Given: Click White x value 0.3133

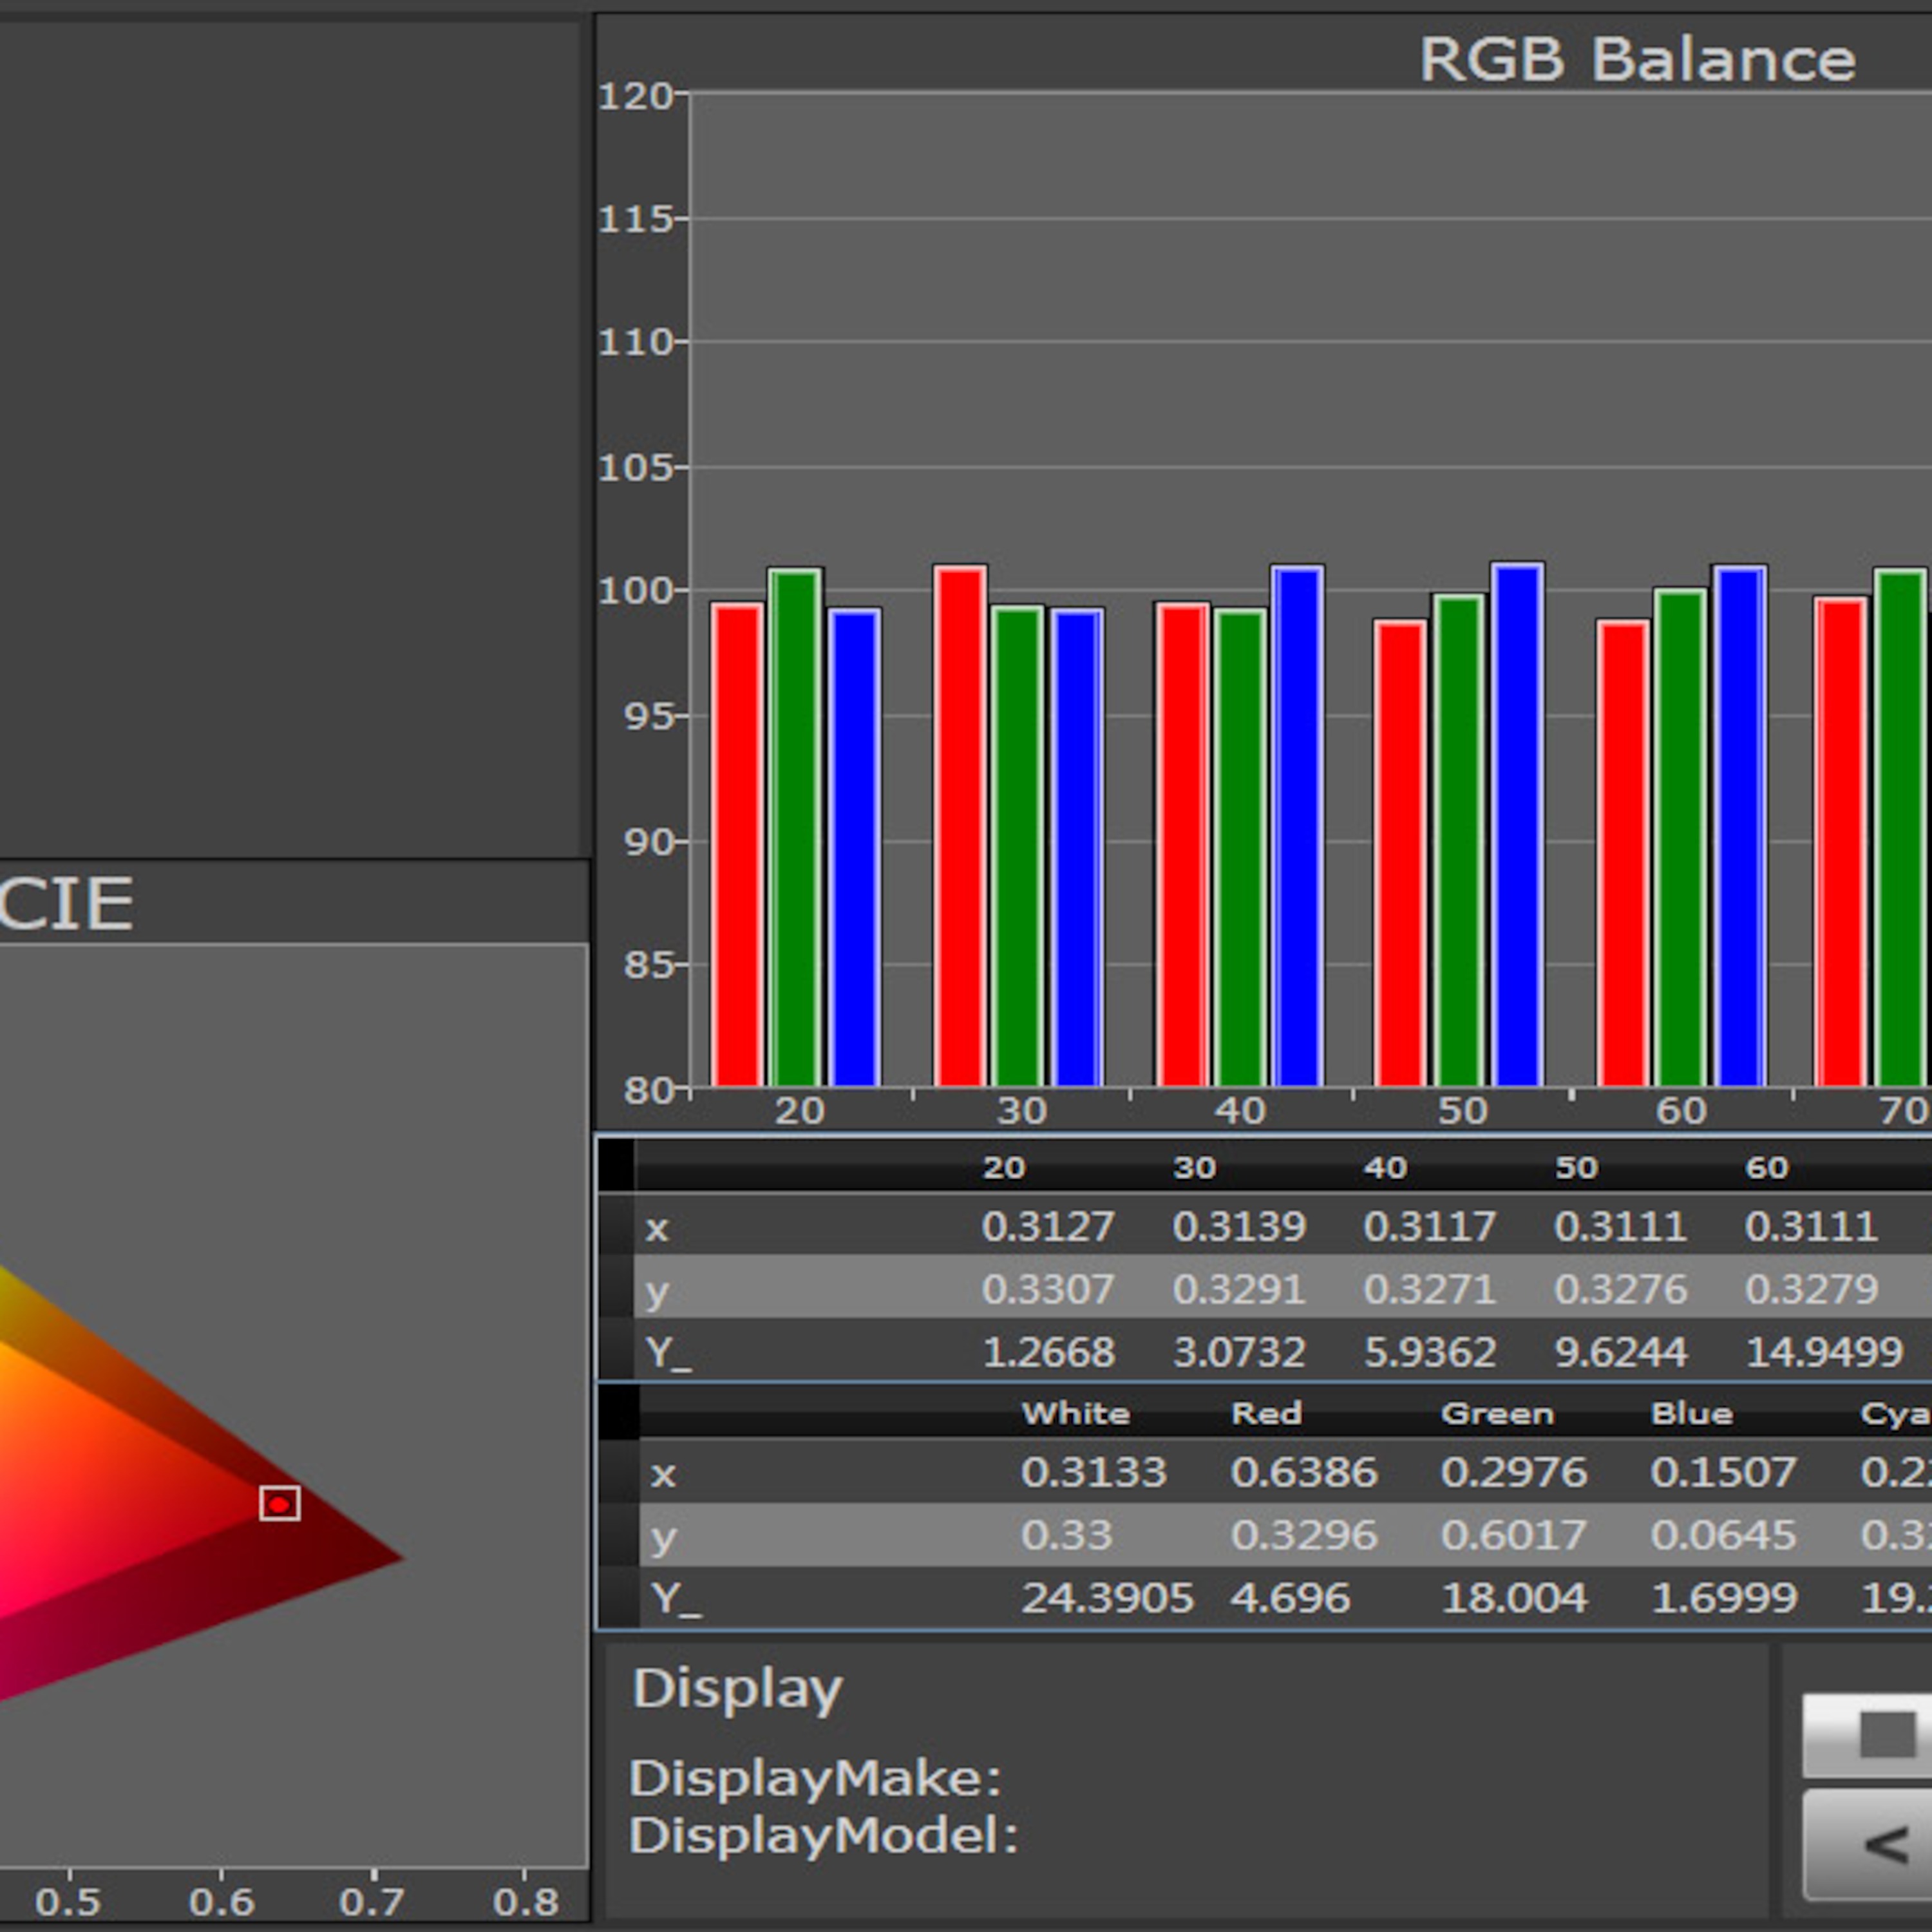Looking at the screenshot, I should pos(1093,1472).
